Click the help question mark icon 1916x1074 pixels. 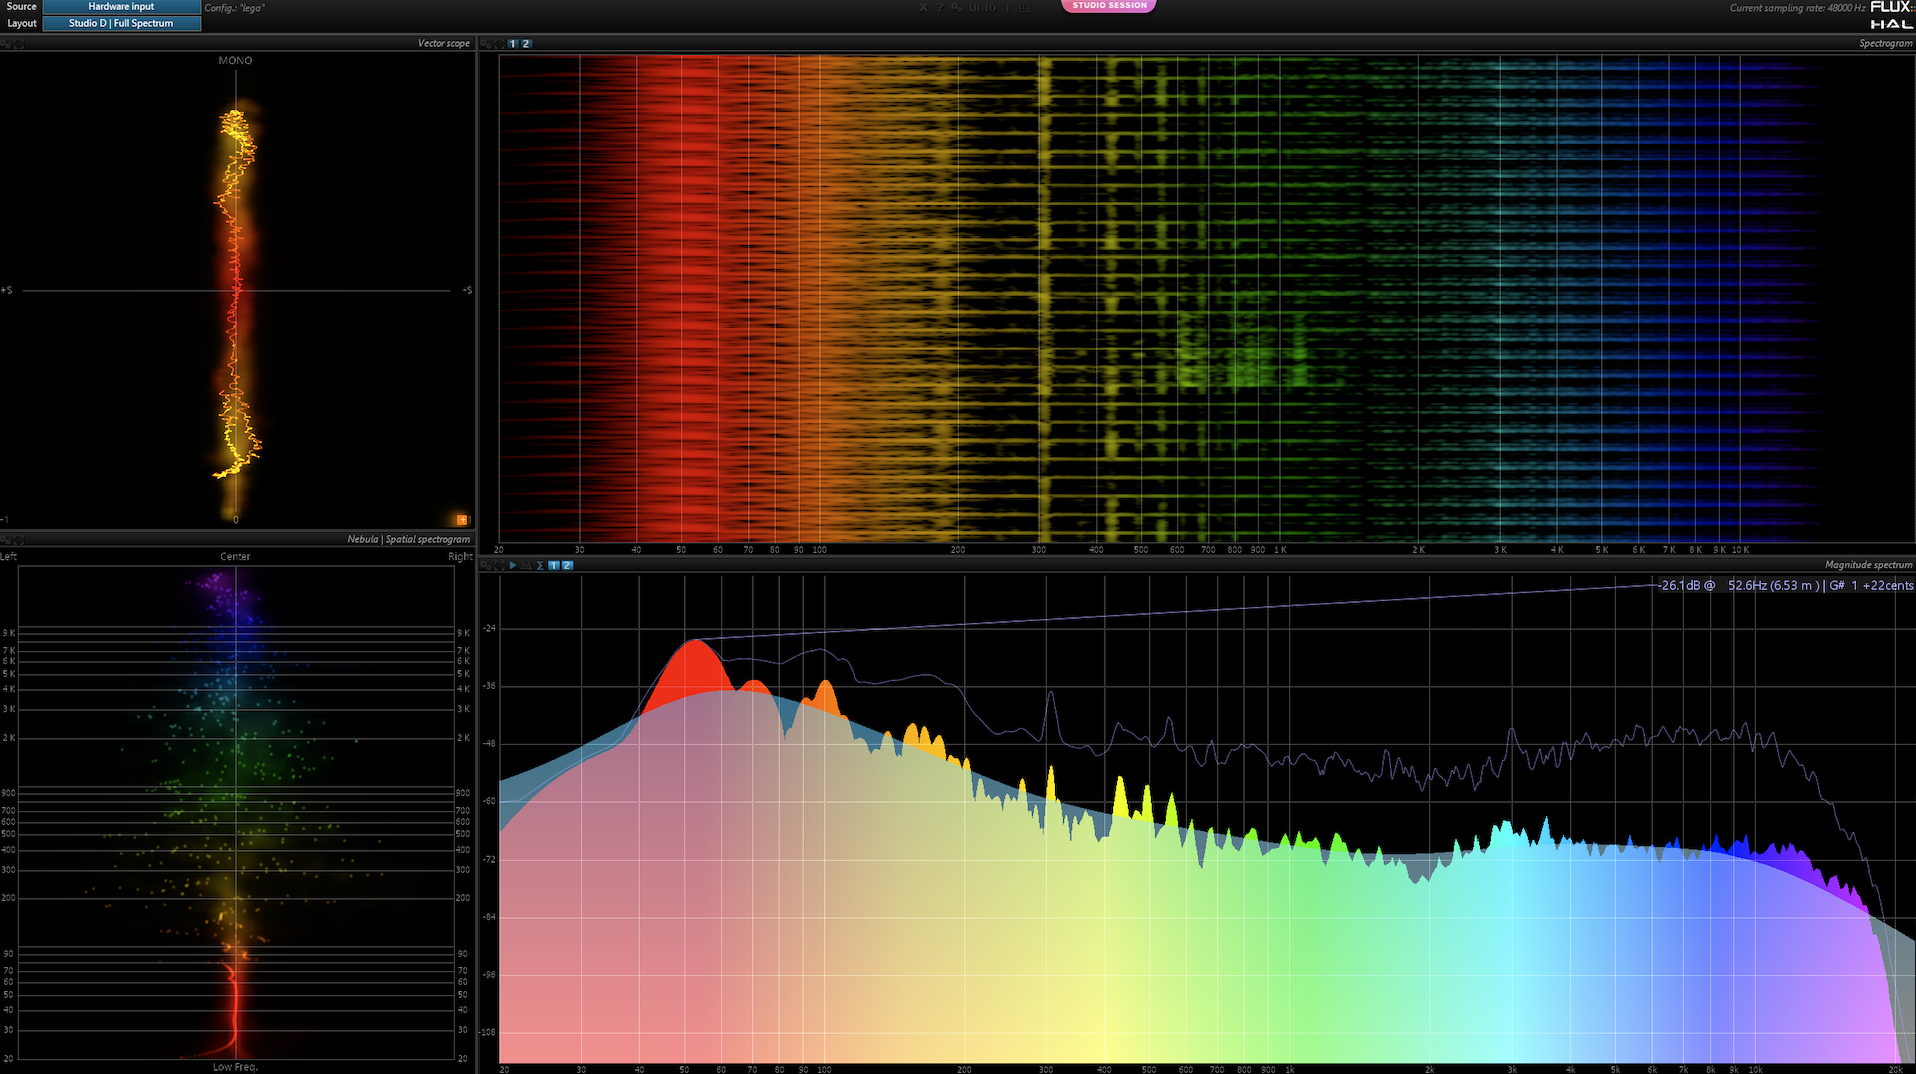click(941, 8)
